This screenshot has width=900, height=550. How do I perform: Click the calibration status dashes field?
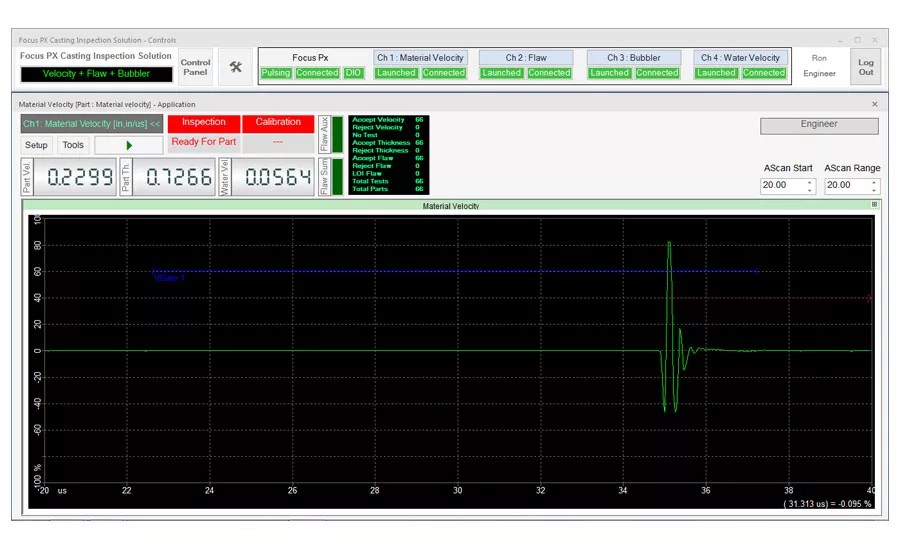click(278, 142)
